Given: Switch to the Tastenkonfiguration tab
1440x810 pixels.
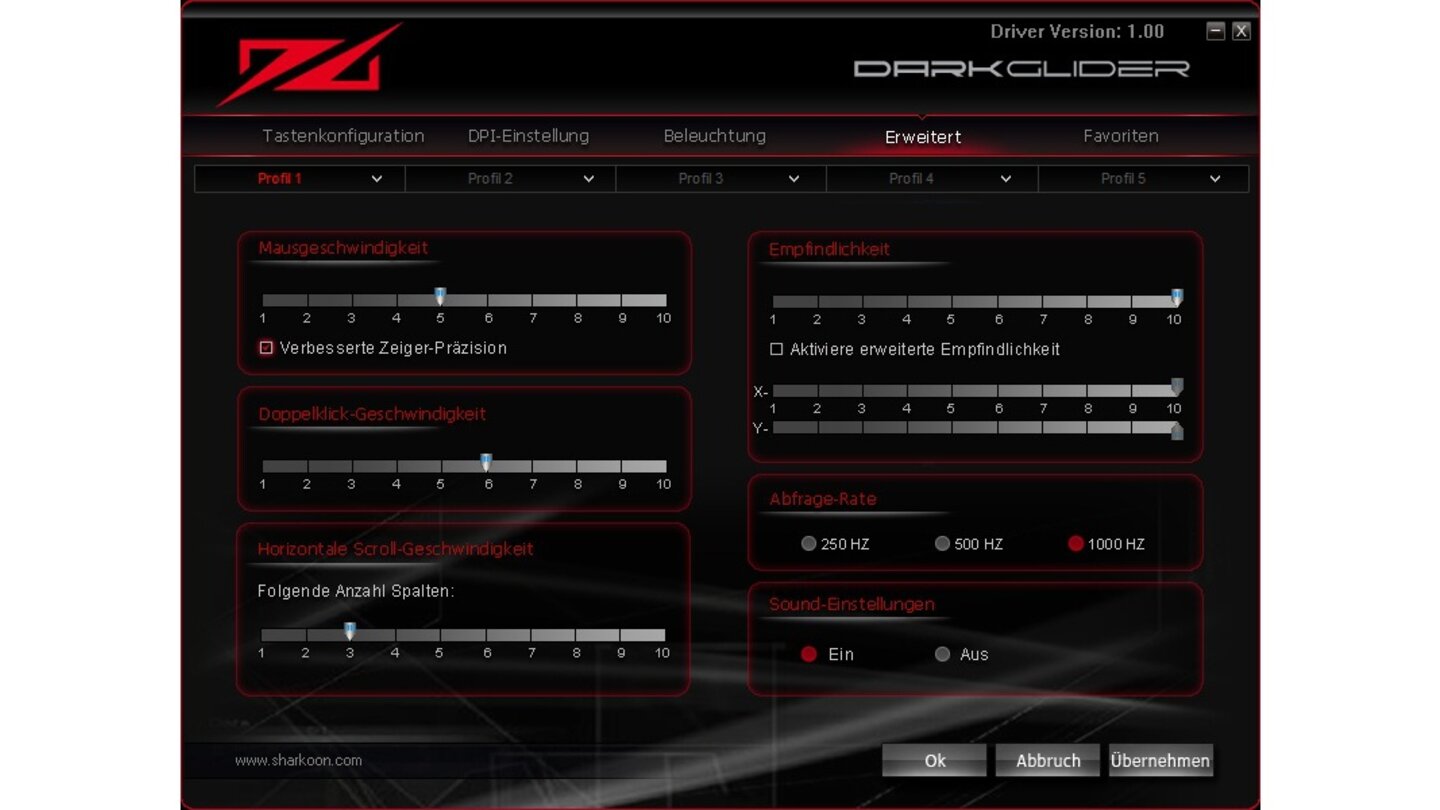Looking at the screenshot, I should pyautogui.click(x=343, y=136).
